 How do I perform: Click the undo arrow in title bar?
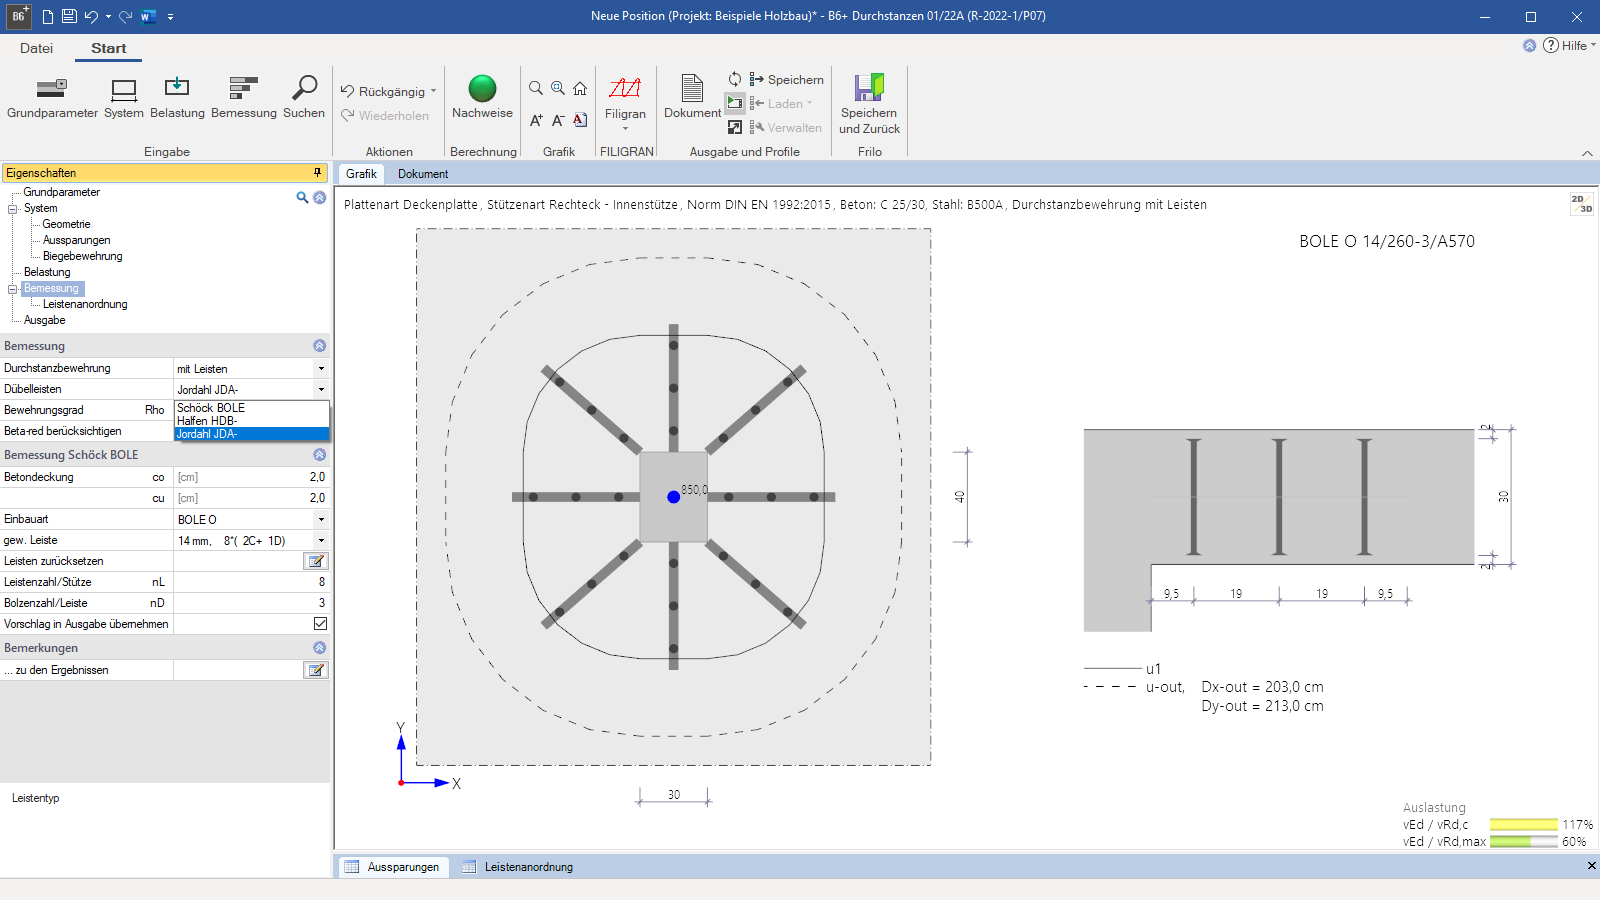(x=91, y=16)
